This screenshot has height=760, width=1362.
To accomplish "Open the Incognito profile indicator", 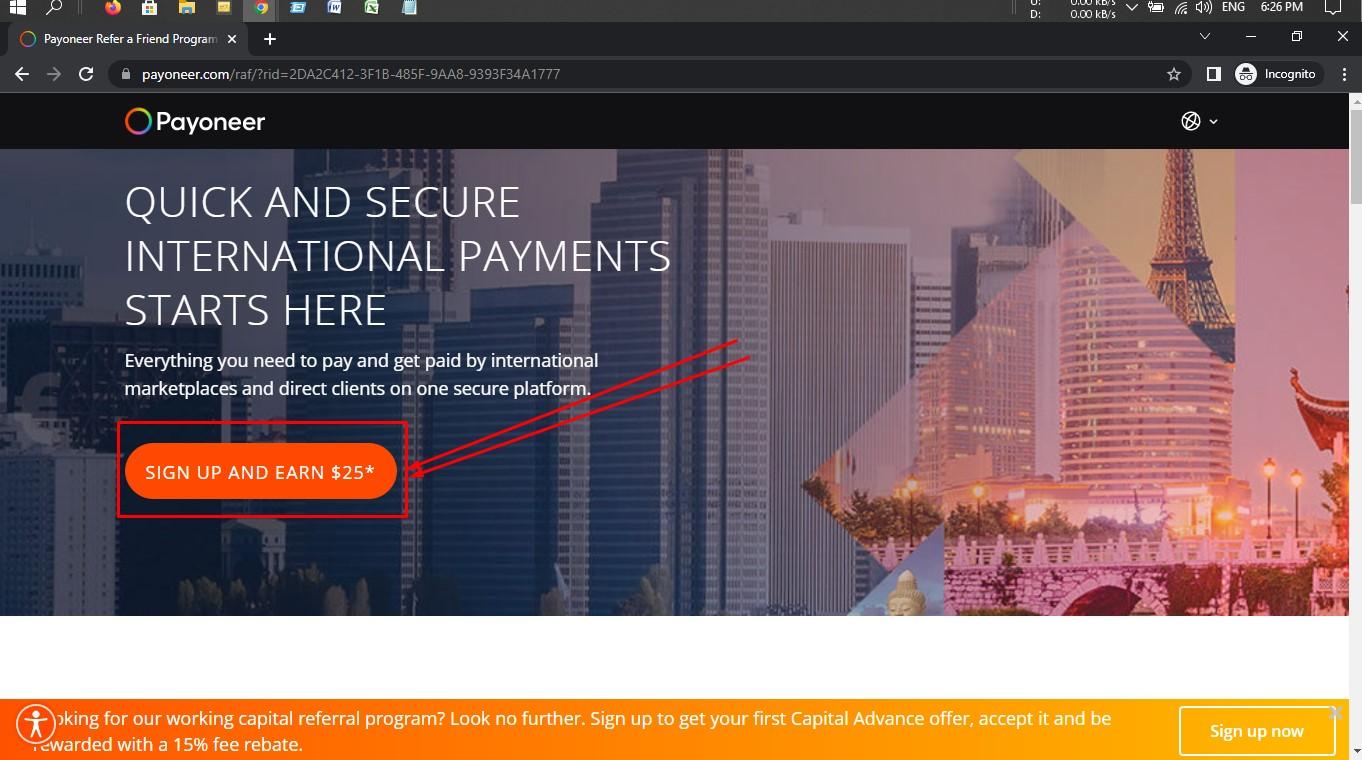I will coord(1277,74).
